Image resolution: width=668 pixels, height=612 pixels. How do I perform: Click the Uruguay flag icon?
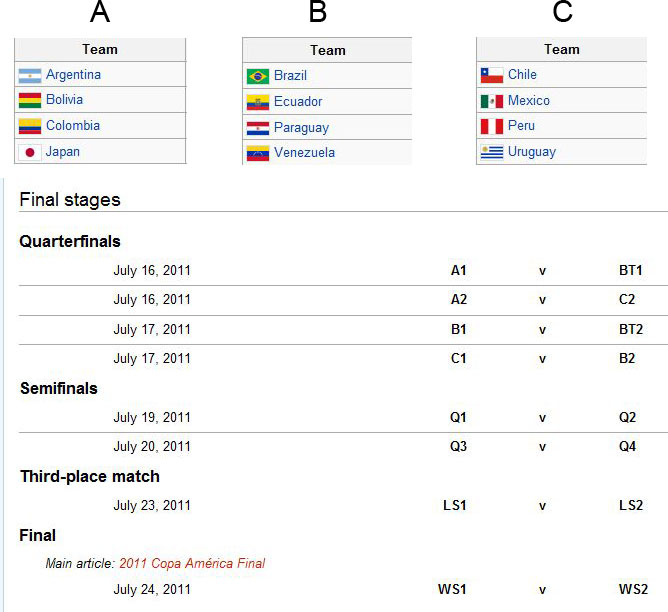click(492, 152)
